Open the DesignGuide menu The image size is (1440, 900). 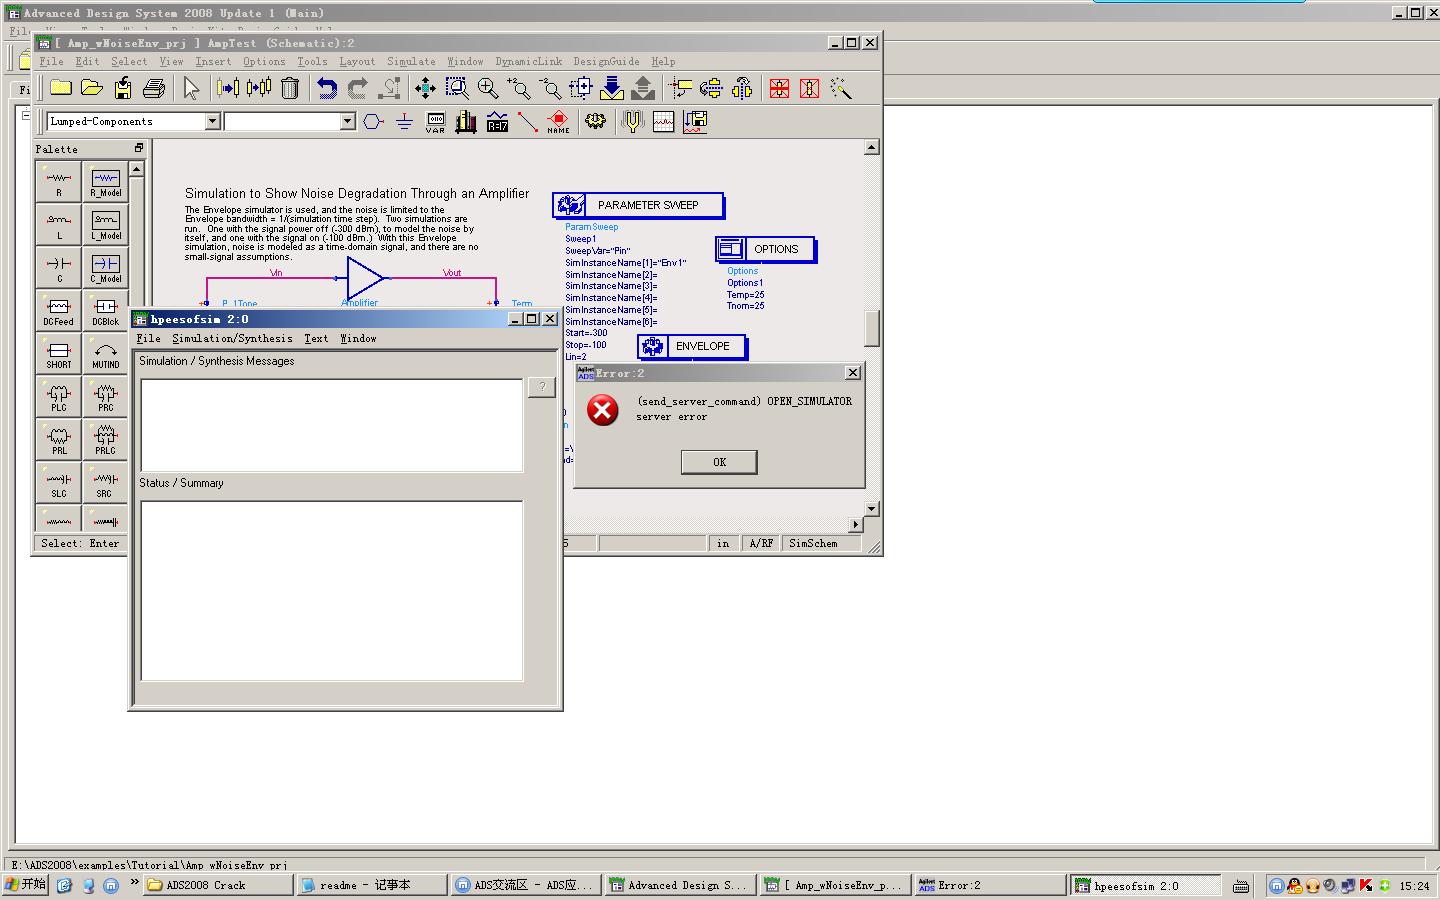coord(606,61)
